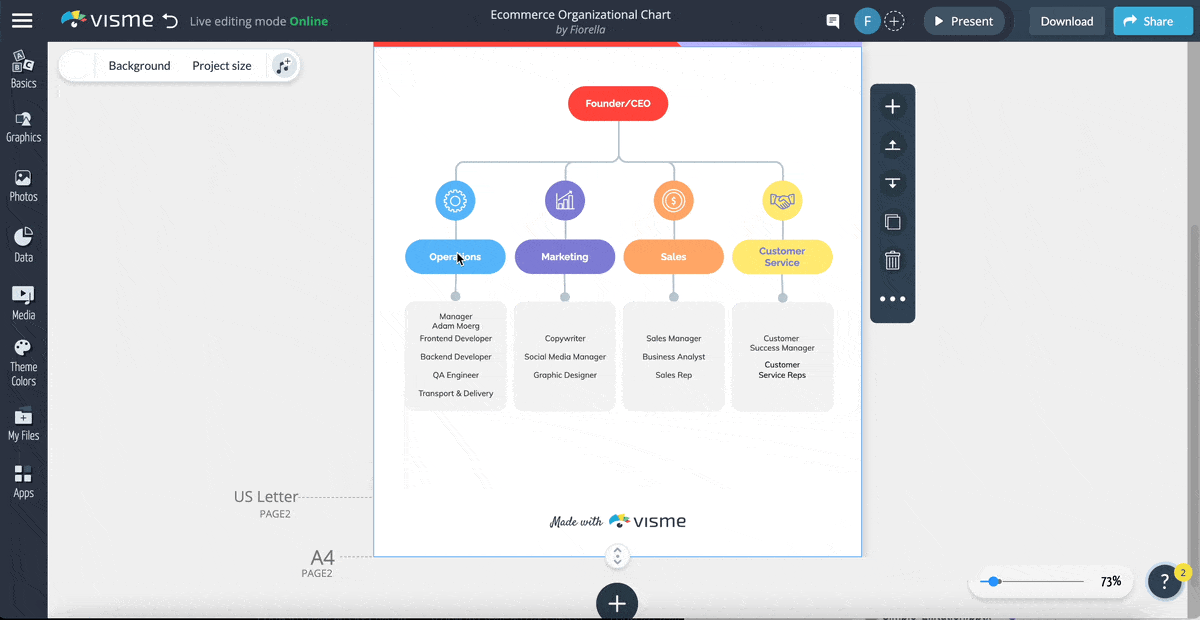Click the Download button
1200x620 pixels.
(x=1067, y=20)
